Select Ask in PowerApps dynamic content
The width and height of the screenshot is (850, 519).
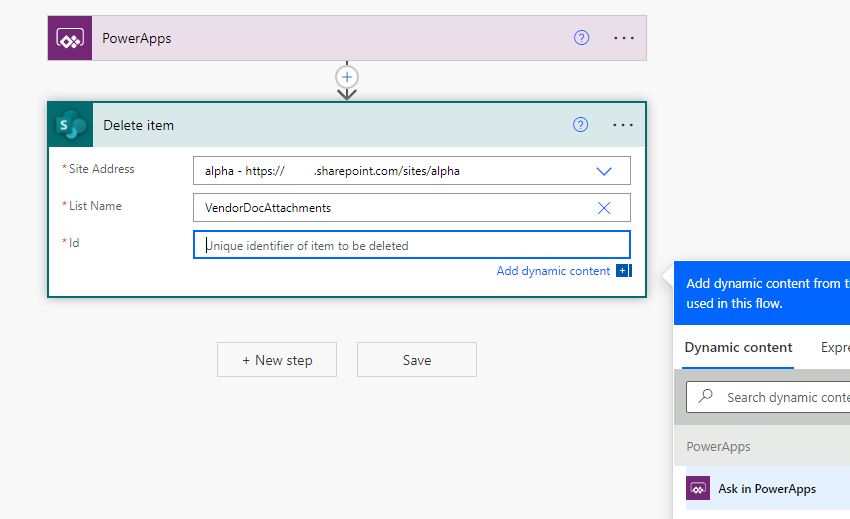click(768, 488)
